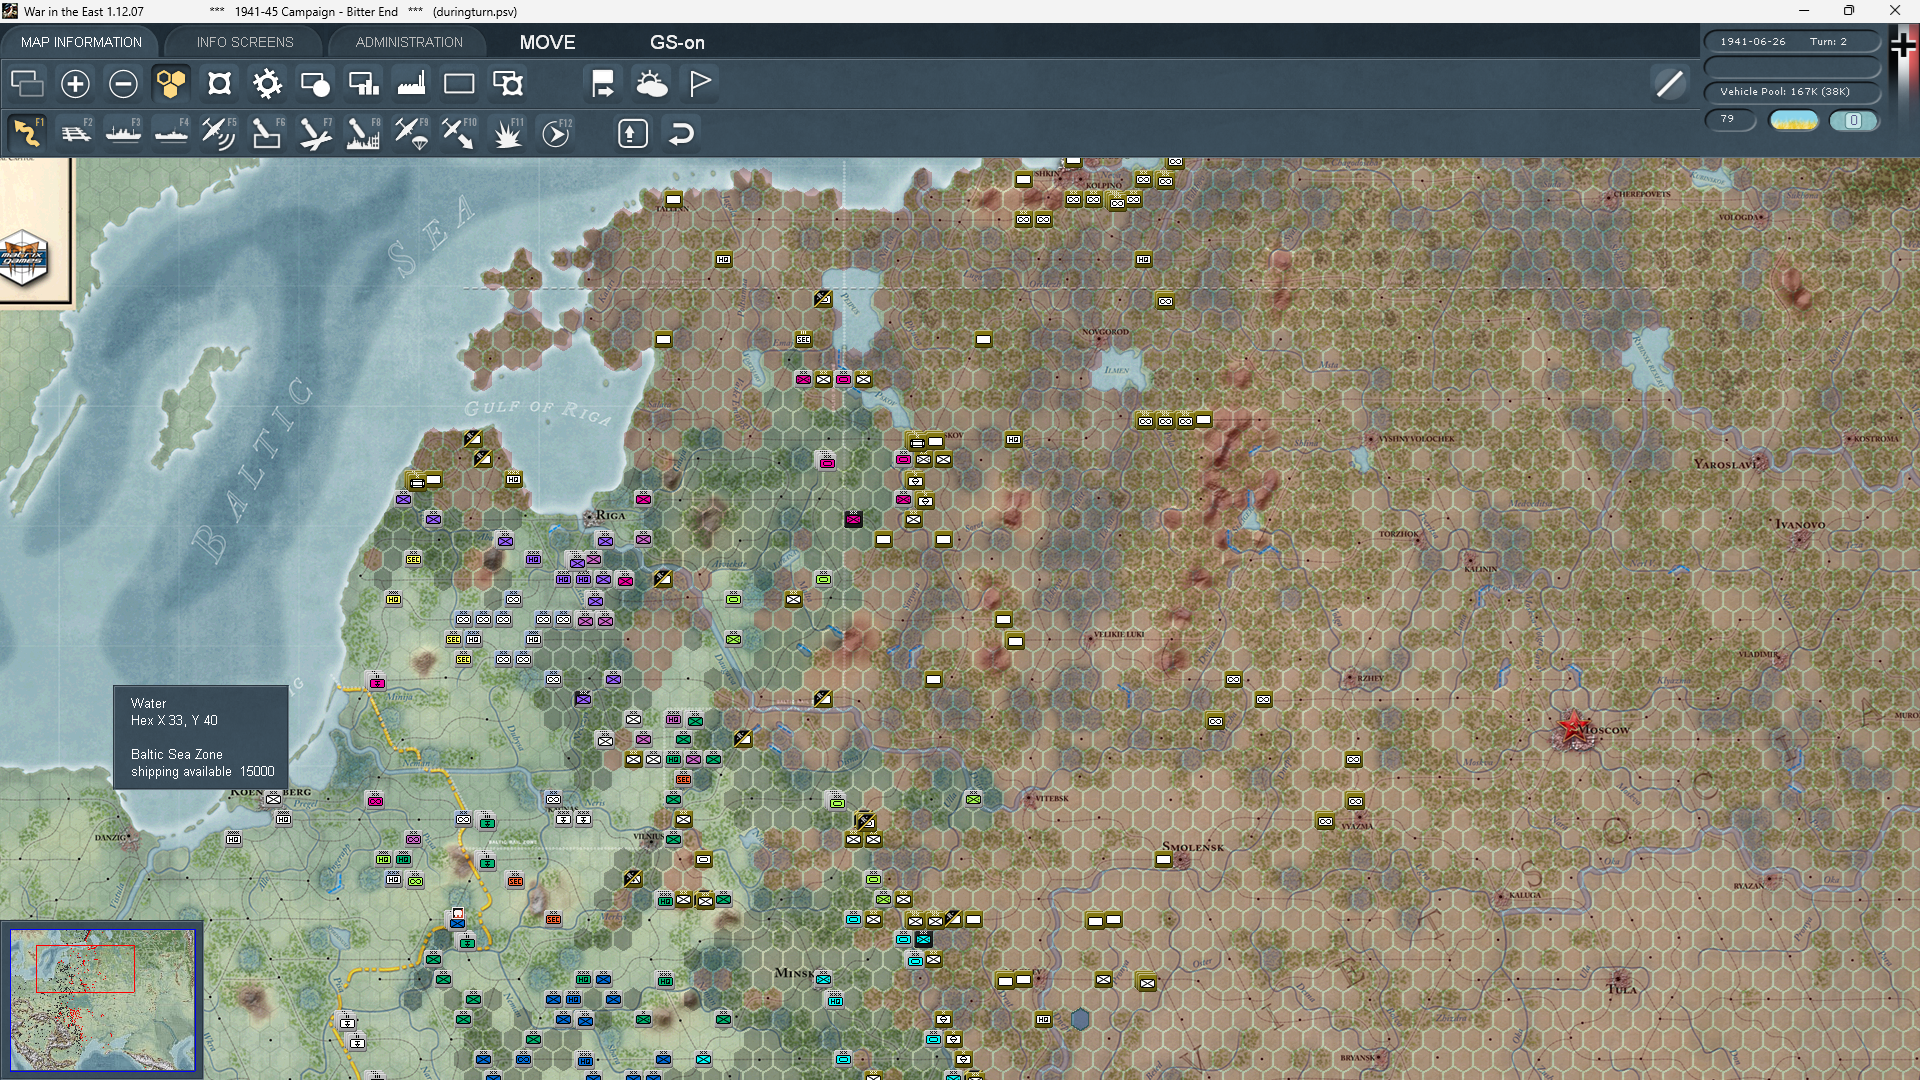Activate F3 naval transport mode
The height and width of the screenshot is (1080, 1920).
123,133
